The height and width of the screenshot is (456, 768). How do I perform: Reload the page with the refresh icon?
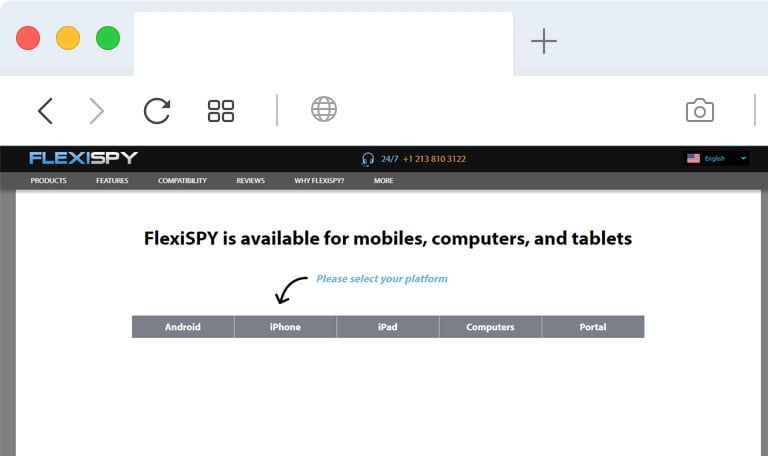tap(157, 111)
